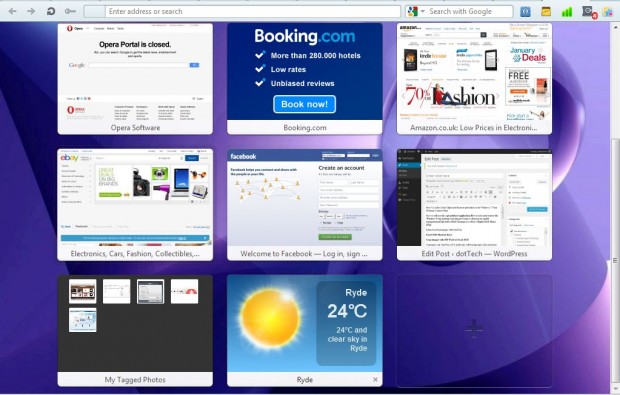Open the password wand key icon
This screenshot has width=620, height=395.
pyautogui.click(x=70, y=11)
